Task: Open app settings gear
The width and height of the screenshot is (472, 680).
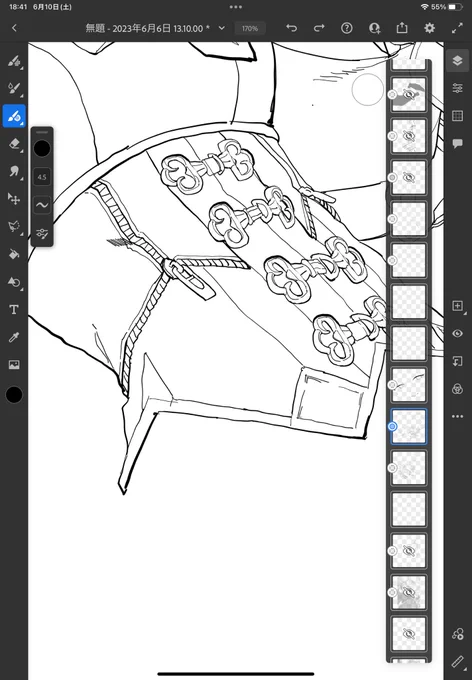Action: [429, 28]
